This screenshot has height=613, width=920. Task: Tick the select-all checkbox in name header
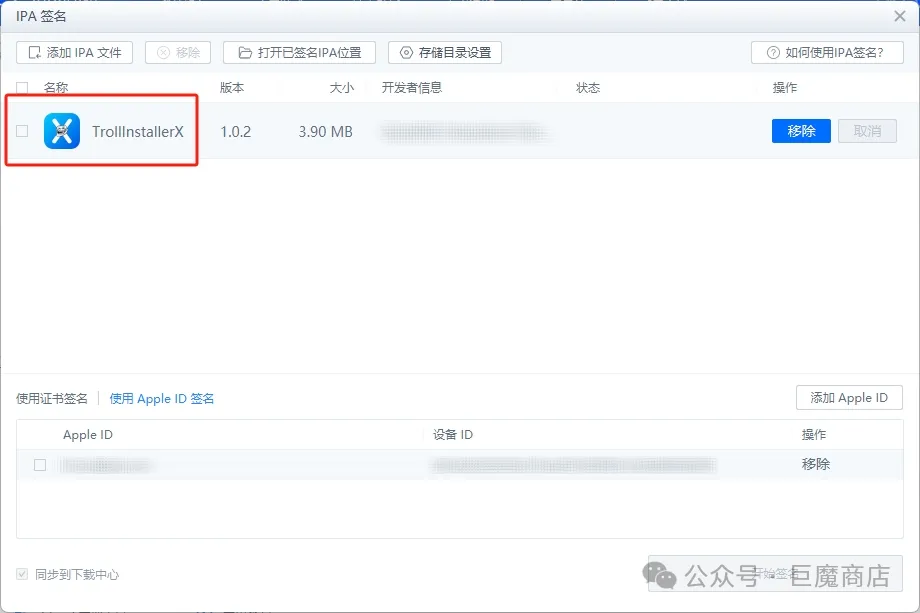tap(22, 88)
